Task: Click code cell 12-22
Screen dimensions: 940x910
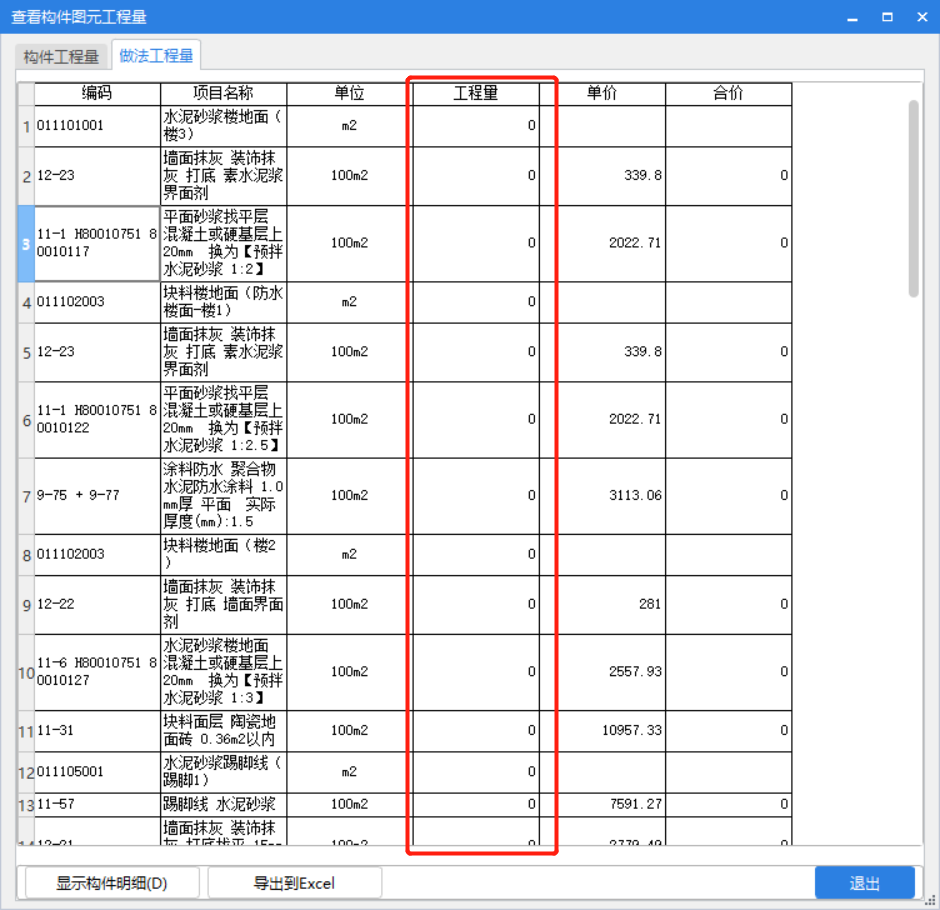Action: pyautogui.click(x=97, y=605)
